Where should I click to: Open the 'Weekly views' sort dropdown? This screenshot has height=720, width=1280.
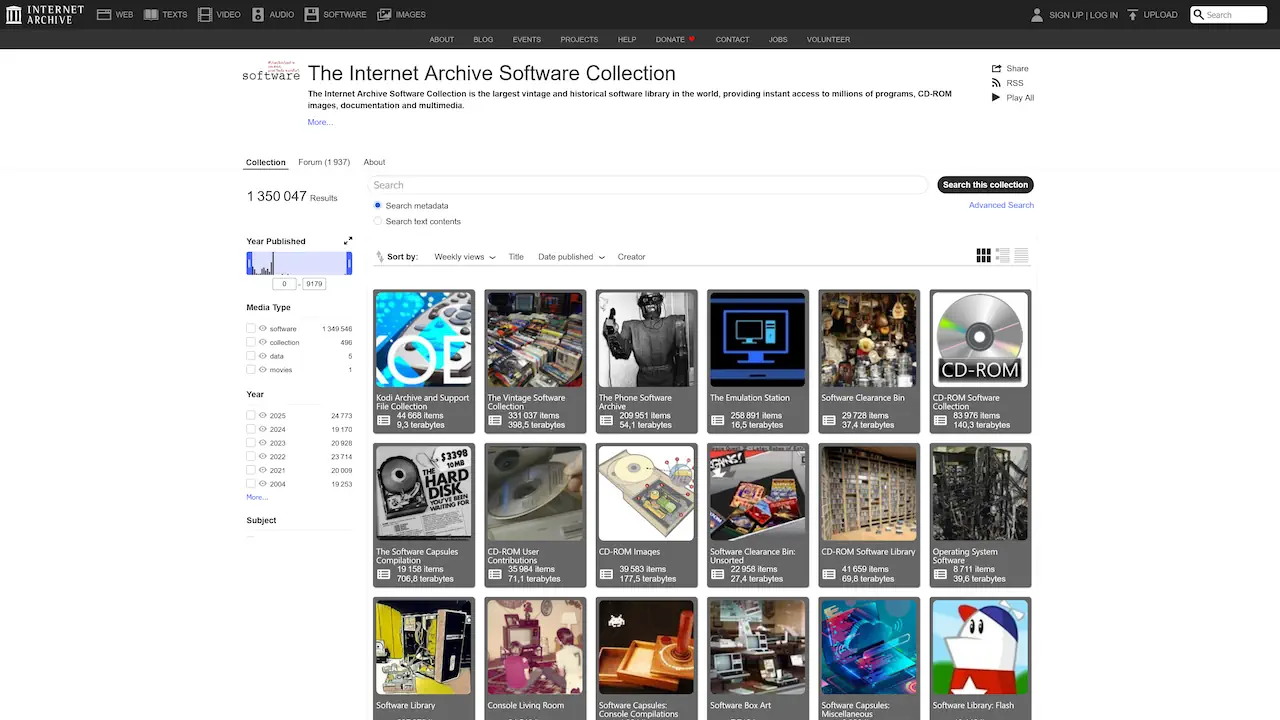coord(463,257)
